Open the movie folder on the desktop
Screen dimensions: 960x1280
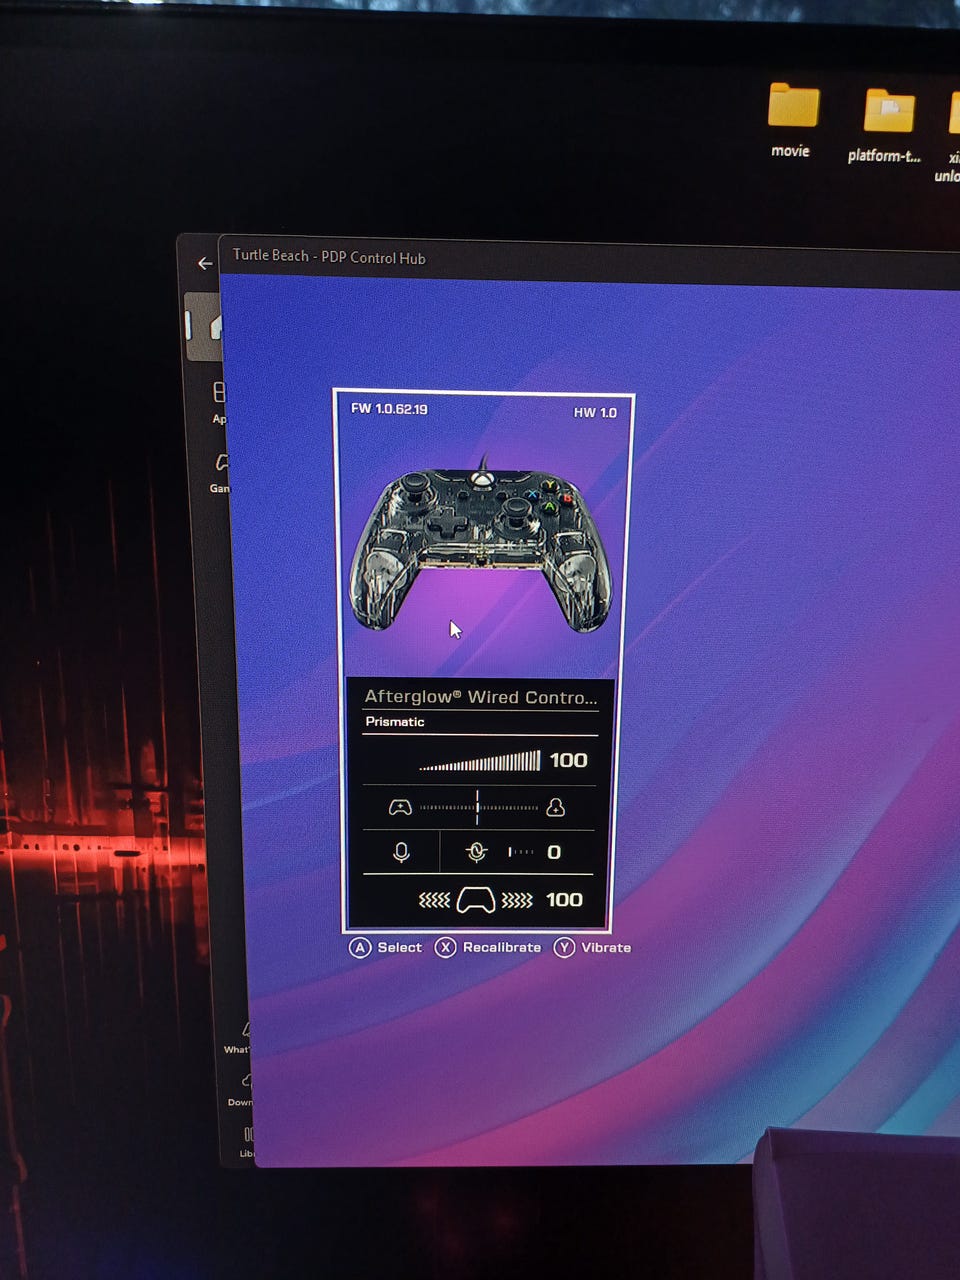click(792, 120)
